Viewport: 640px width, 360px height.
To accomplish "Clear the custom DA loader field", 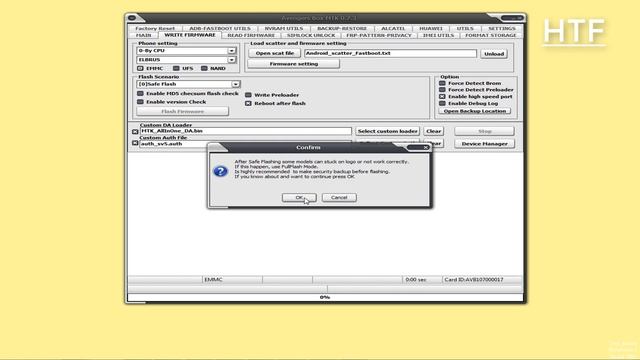I will pyautogui.click(x=433, y=131).
